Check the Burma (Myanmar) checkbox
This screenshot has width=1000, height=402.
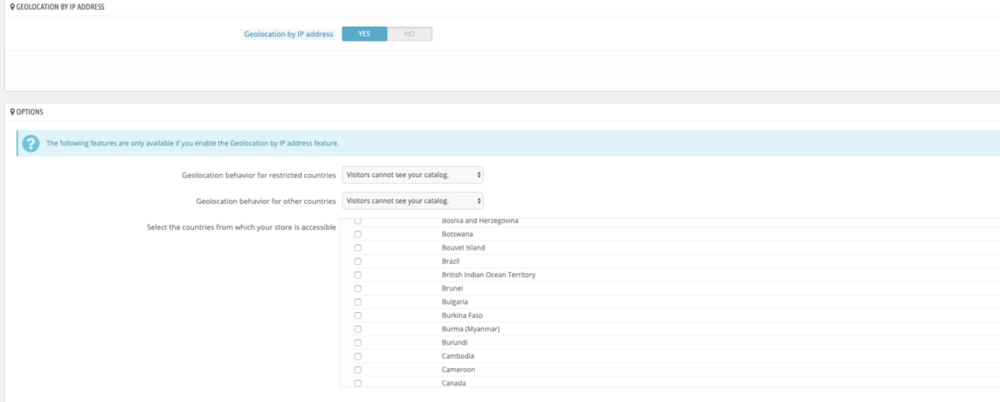coord(358,329)
